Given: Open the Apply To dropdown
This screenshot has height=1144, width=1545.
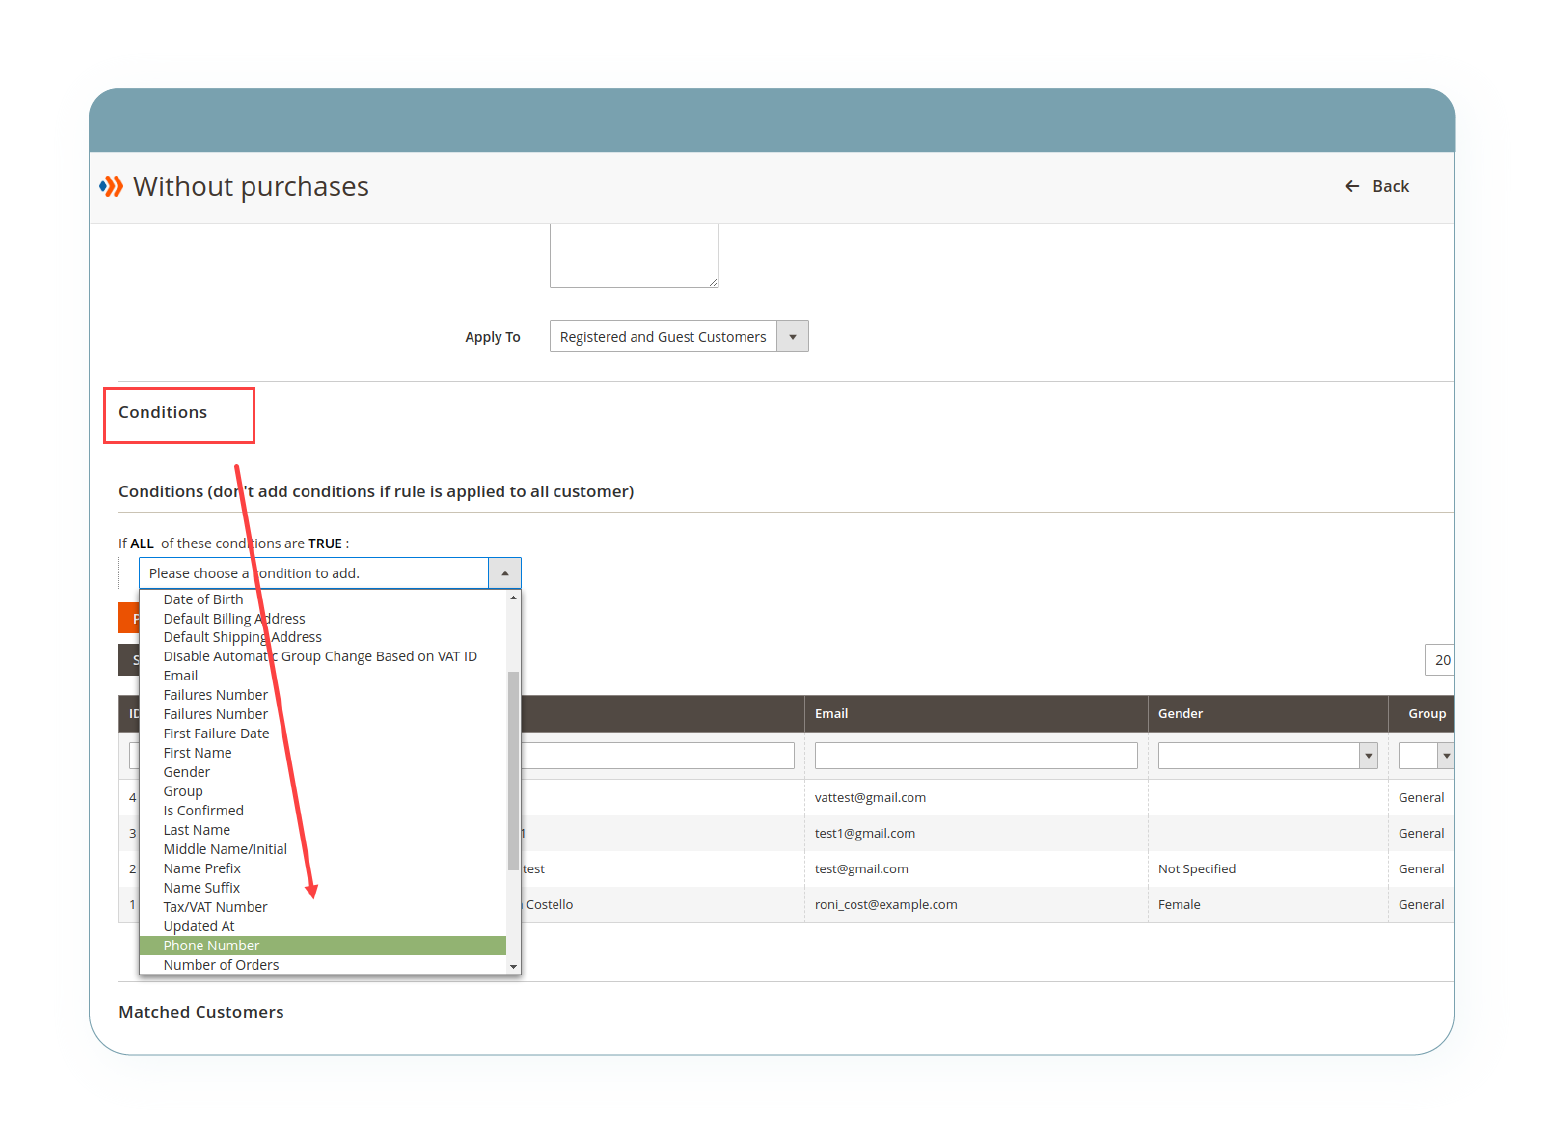Looking at the screenshot, I should coord(678,337).
